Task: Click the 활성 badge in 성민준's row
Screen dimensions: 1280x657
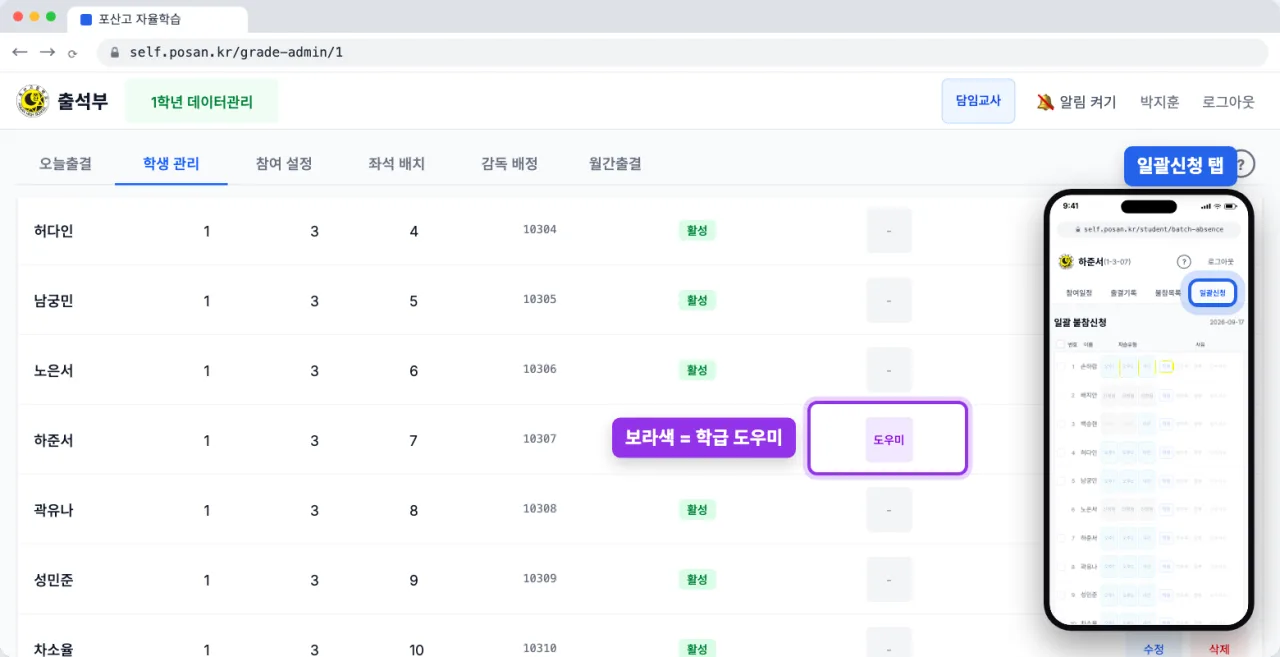Action: (697, 580)
